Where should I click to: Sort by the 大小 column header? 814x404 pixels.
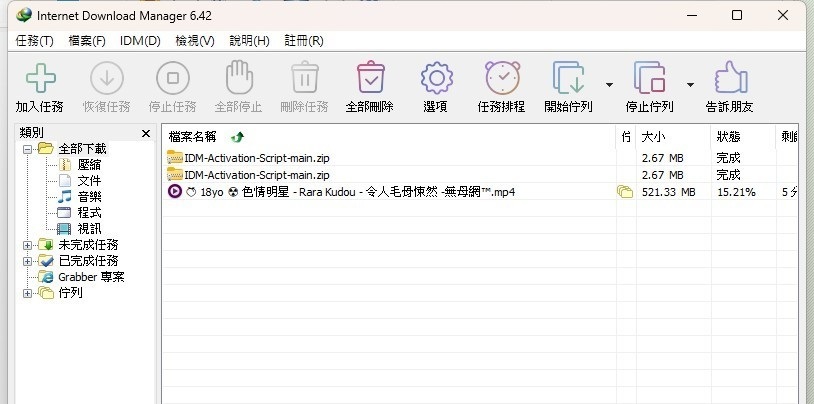point(652,136)
